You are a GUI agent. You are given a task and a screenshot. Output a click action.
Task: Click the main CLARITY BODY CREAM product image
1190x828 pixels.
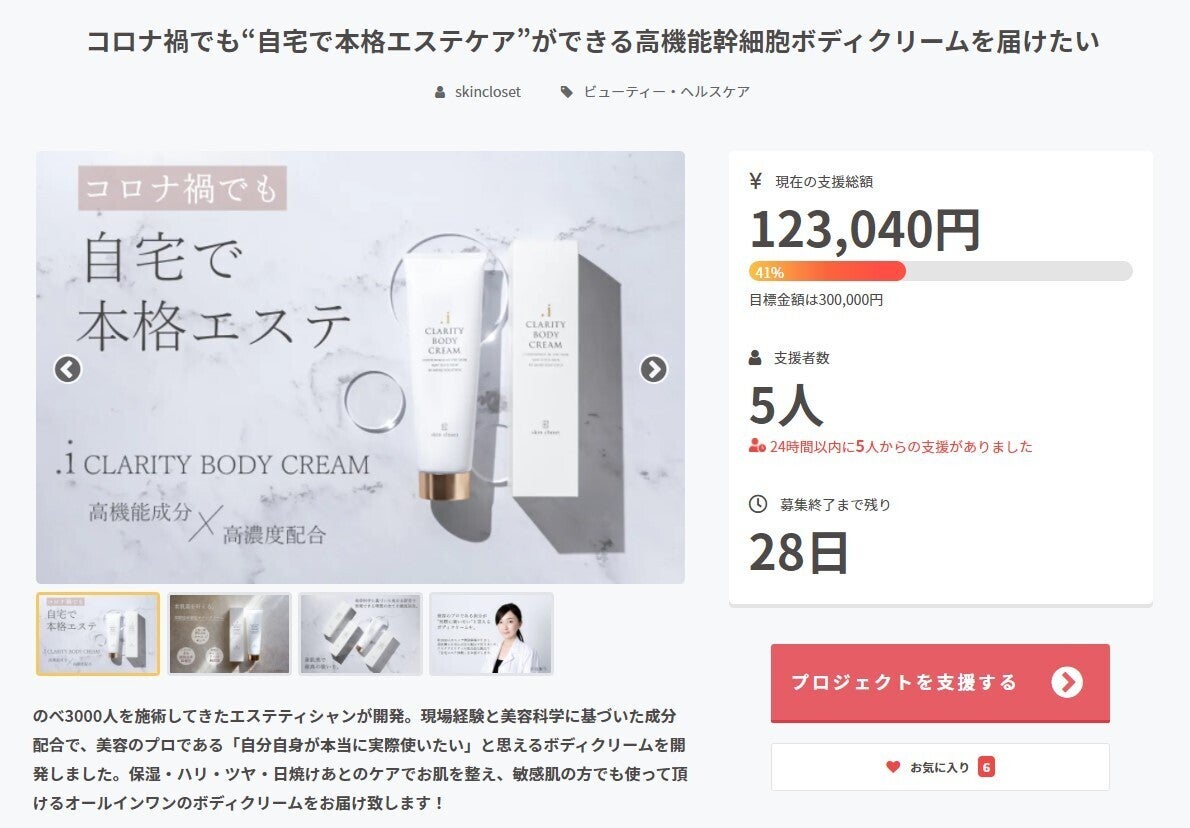tap(360, 367)
